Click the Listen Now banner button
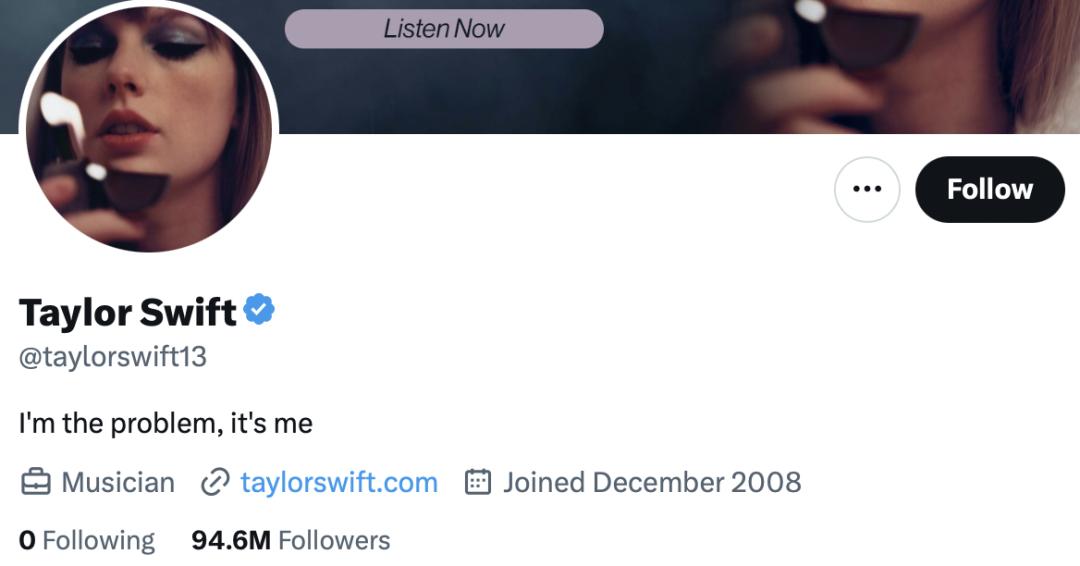The height and width of the screenshot is (566, 1080). 444,29
